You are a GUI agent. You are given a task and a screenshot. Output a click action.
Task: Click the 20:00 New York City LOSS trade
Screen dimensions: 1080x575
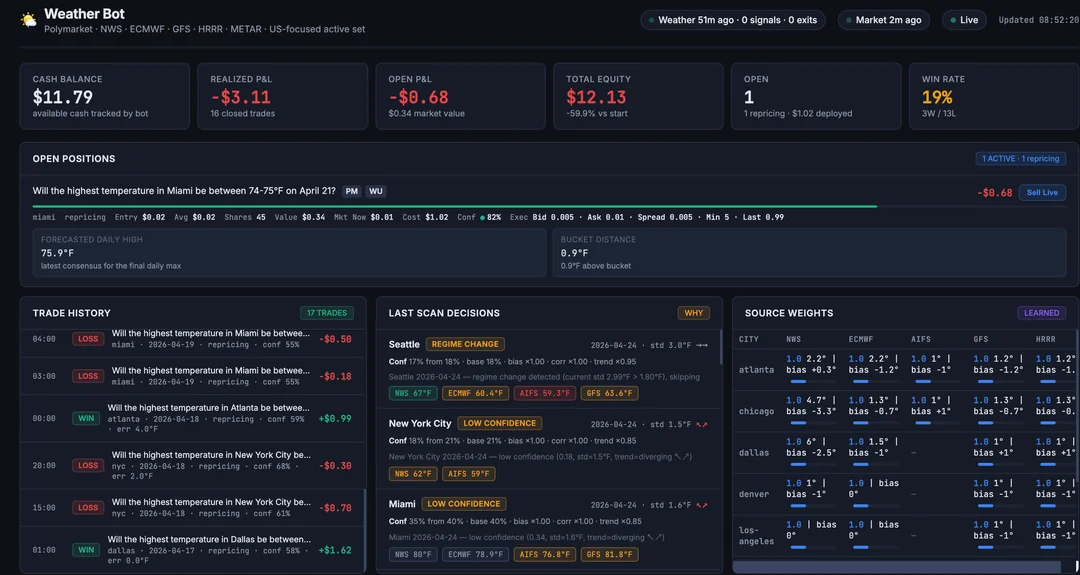point(192,466)
